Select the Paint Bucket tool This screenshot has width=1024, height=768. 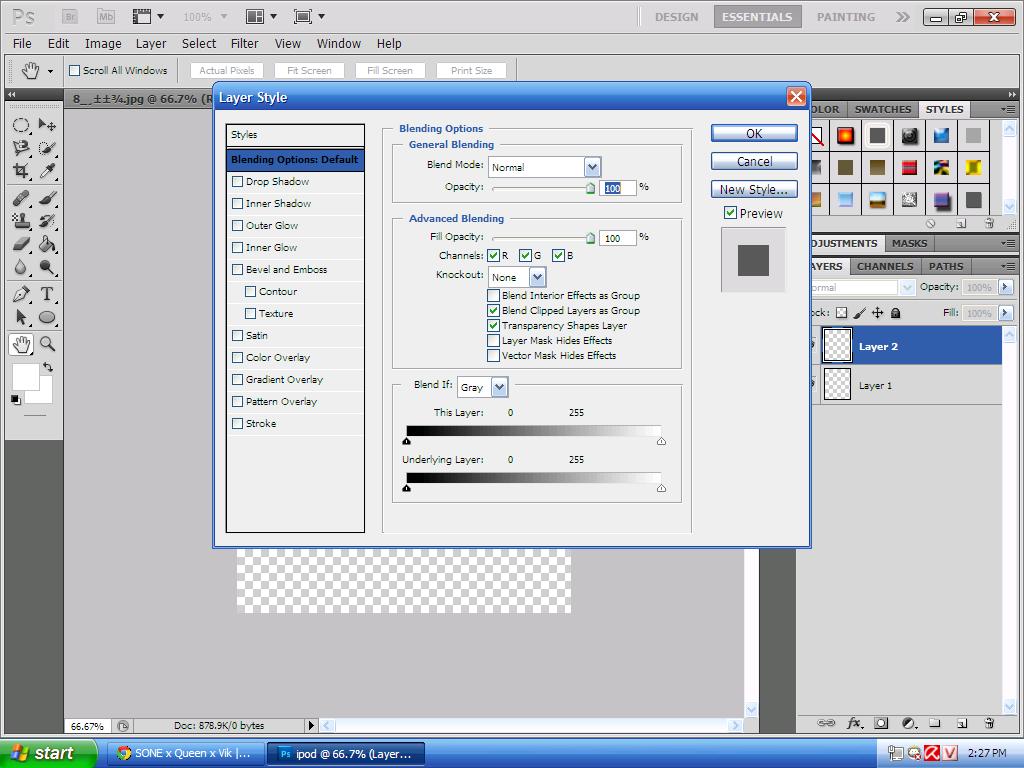(46, 244)
